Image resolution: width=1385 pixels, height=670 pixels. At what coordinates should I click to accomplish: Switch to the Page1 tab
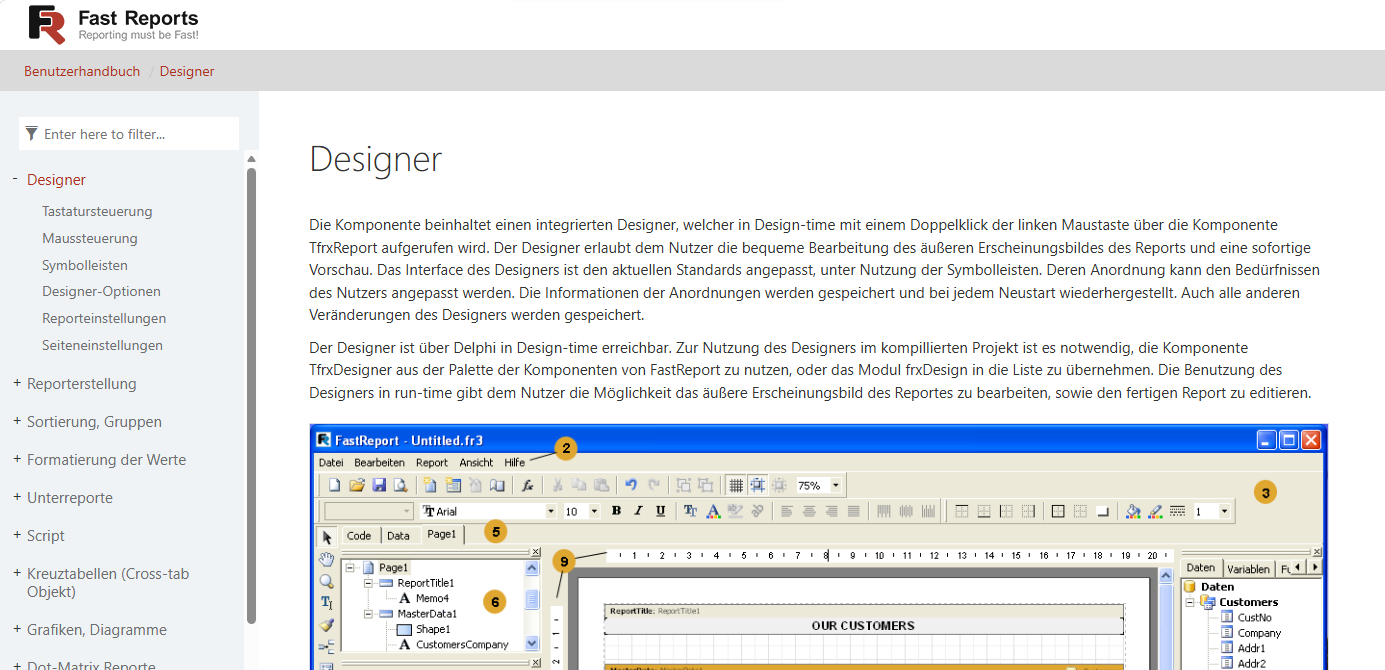tap(441, 535)
